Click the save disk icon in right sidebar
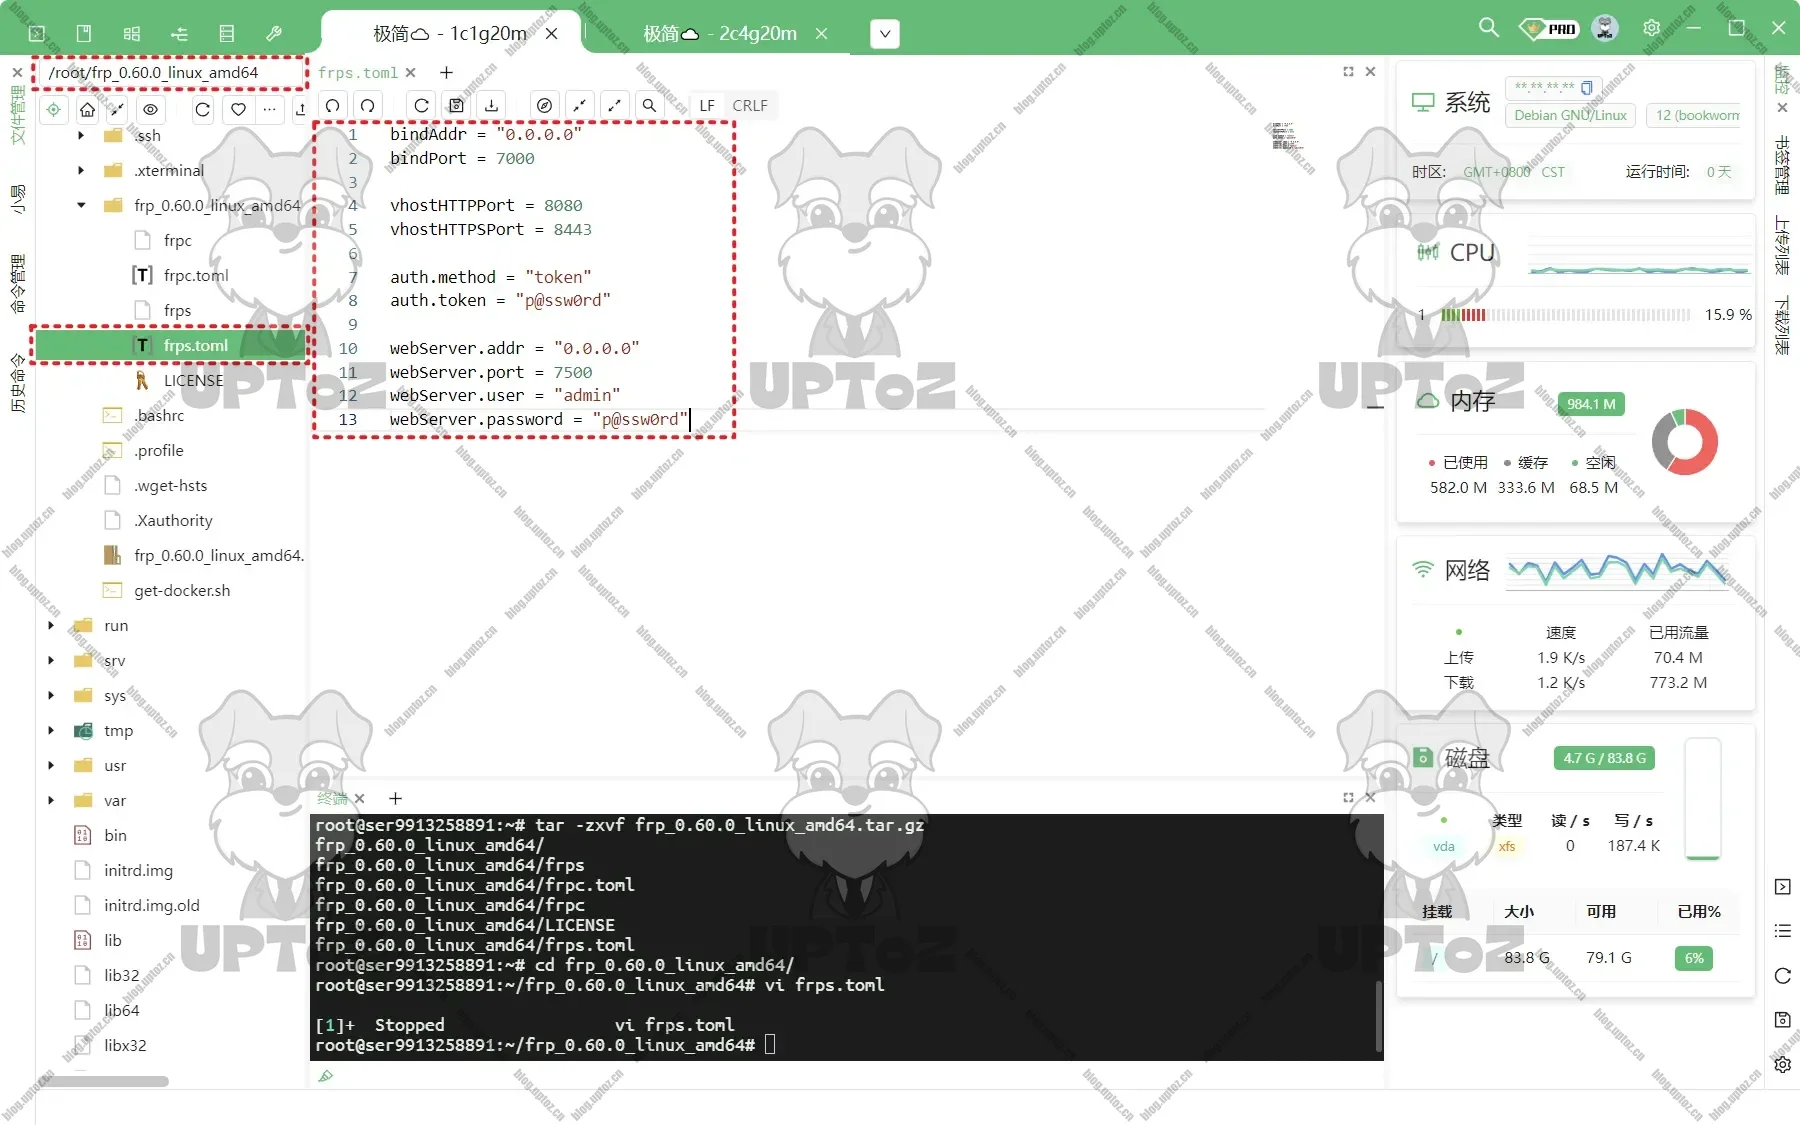The width and height of the screenshot is (1800, 1125). pos(1782,1020)
